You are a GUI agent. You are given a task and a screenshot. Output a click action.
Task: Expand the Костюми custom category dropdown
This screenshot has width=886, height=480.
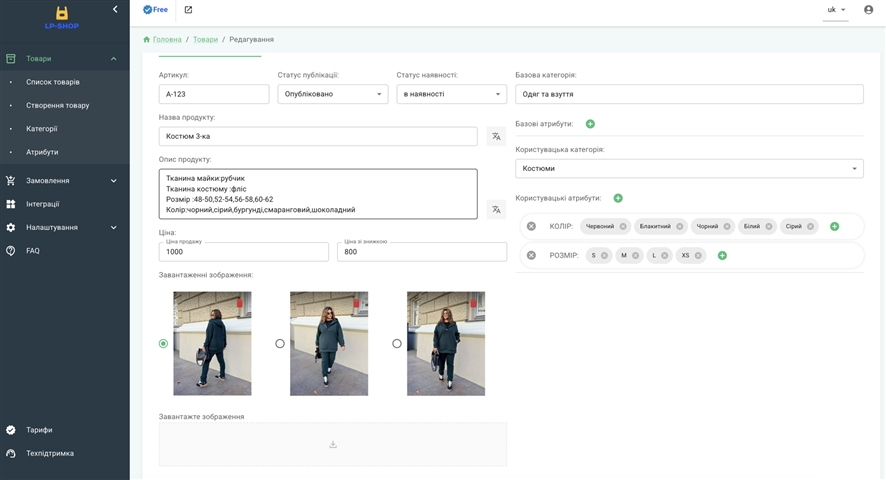689,169
